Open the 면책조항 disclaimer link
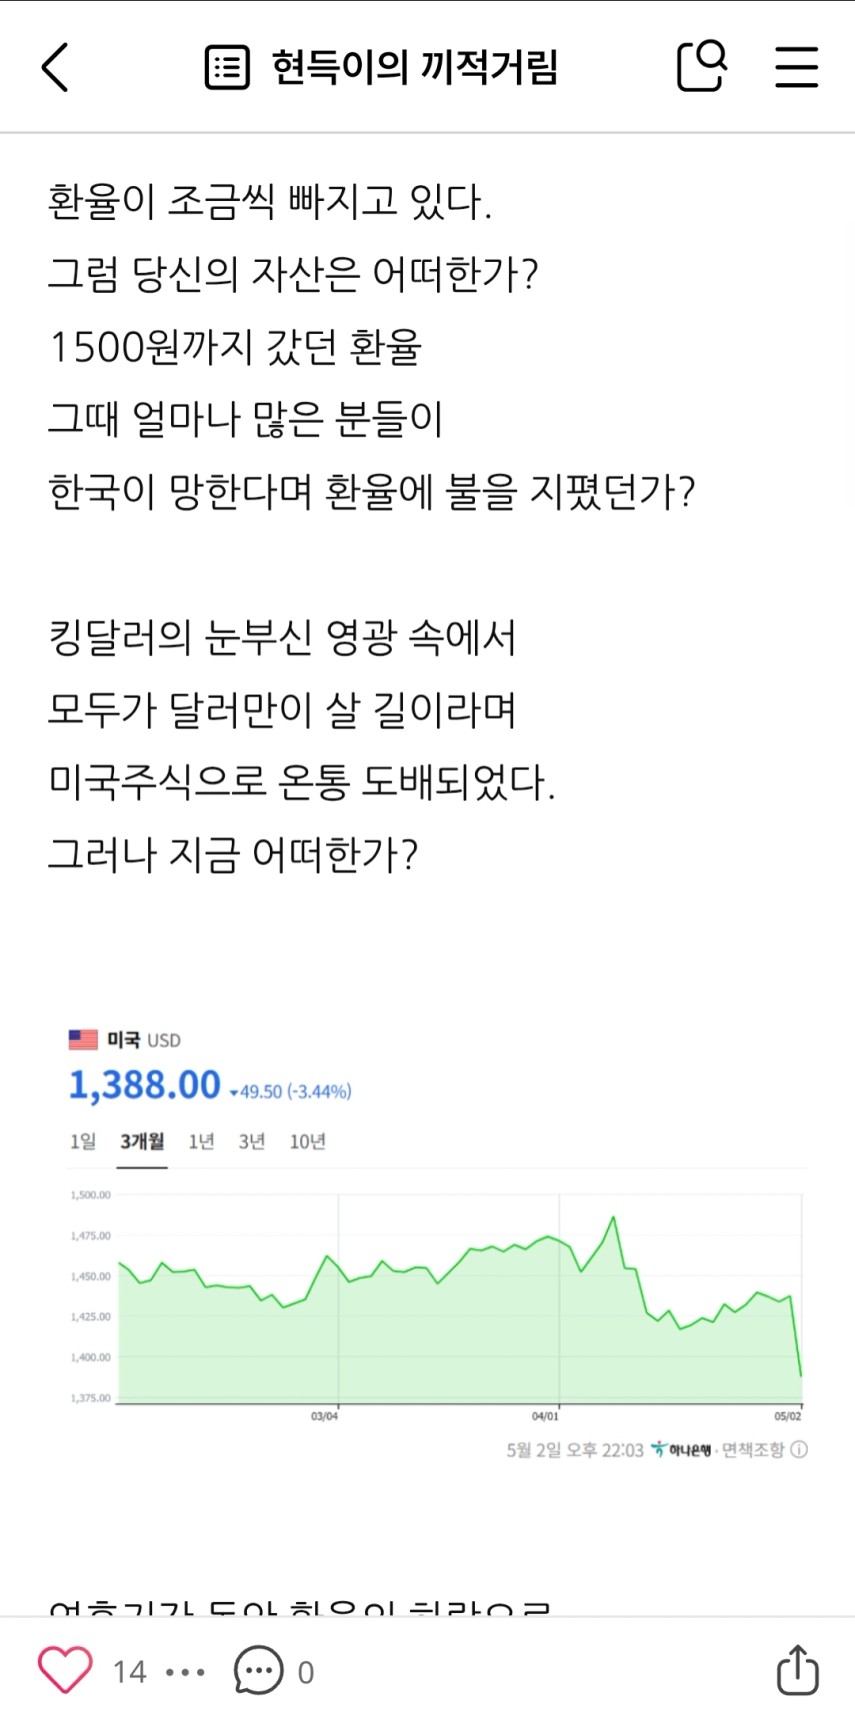The height and width of the screenshot is (1723, 855). point(753,1450)
